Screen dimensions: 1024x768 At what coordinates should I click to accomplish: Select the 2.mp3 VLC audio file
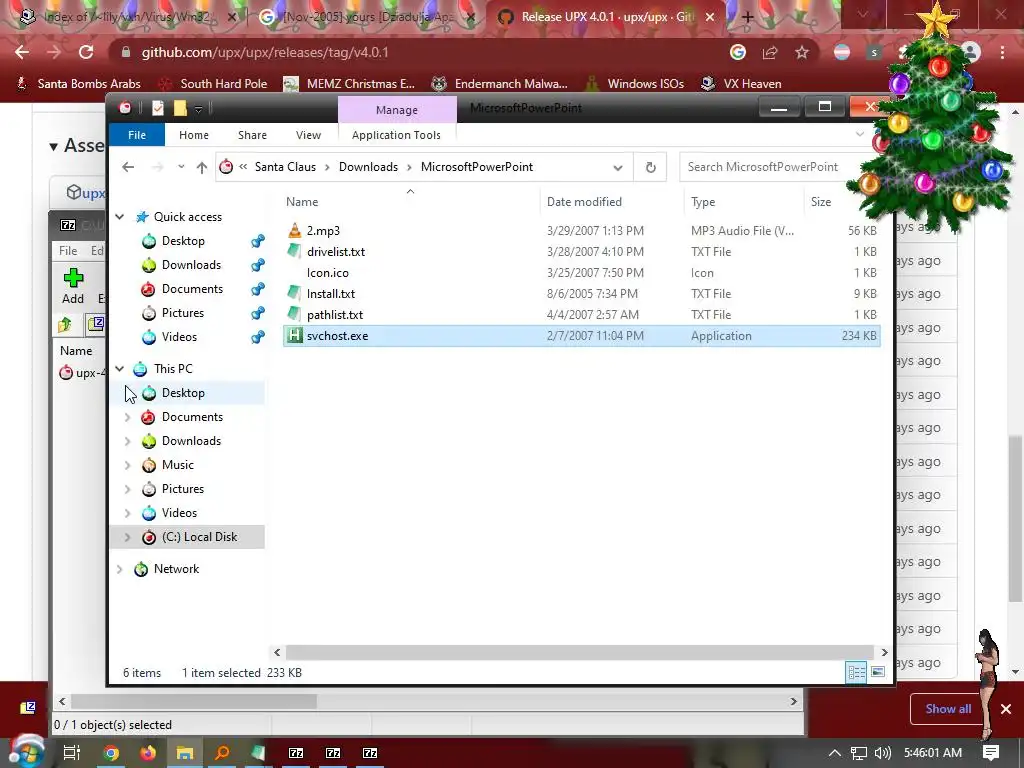[x=581, y=231]
